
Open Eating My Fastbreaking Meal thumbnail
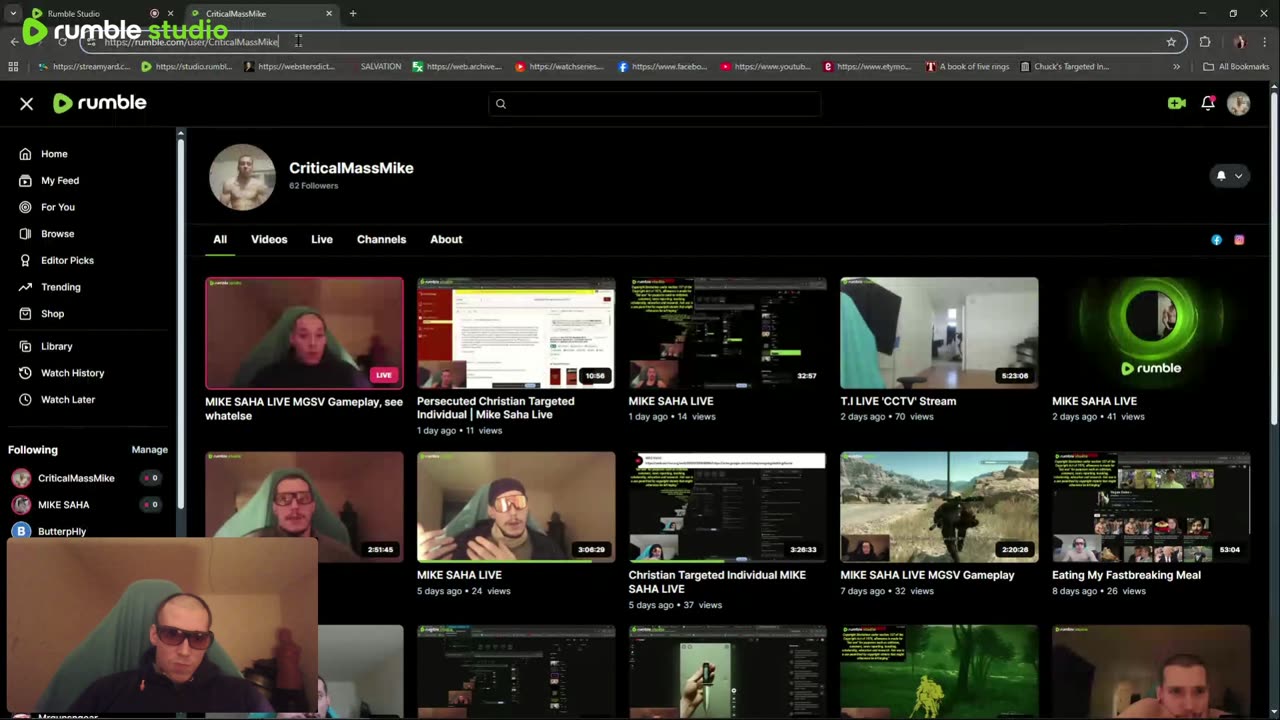coord(1151,507)
